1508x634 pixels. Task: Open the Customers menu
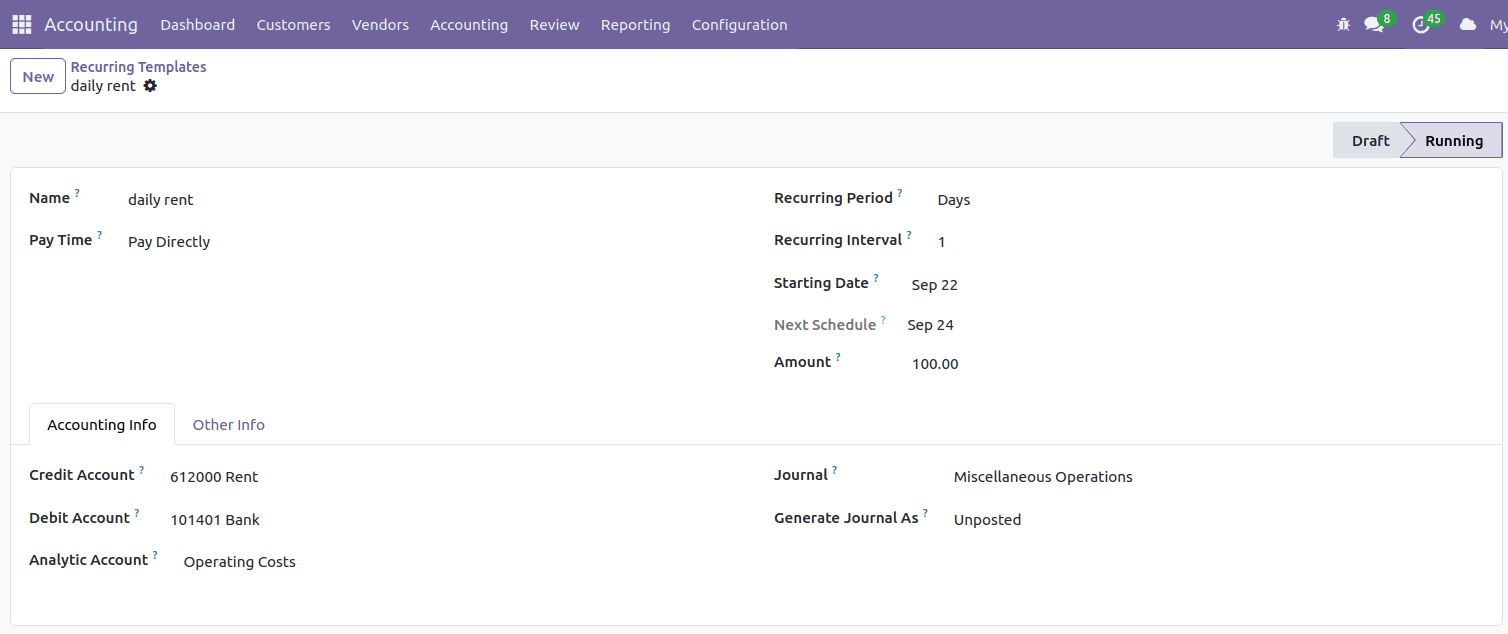[x=293, y=25]
